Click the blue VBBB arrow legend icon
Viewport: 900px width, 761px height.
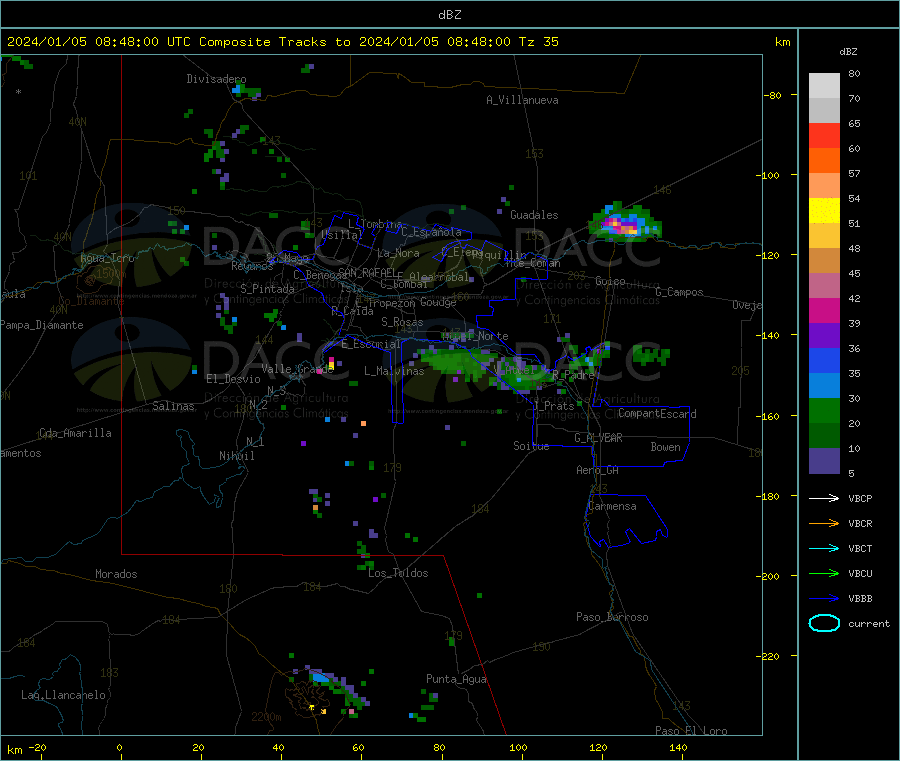tap(824, 598)
